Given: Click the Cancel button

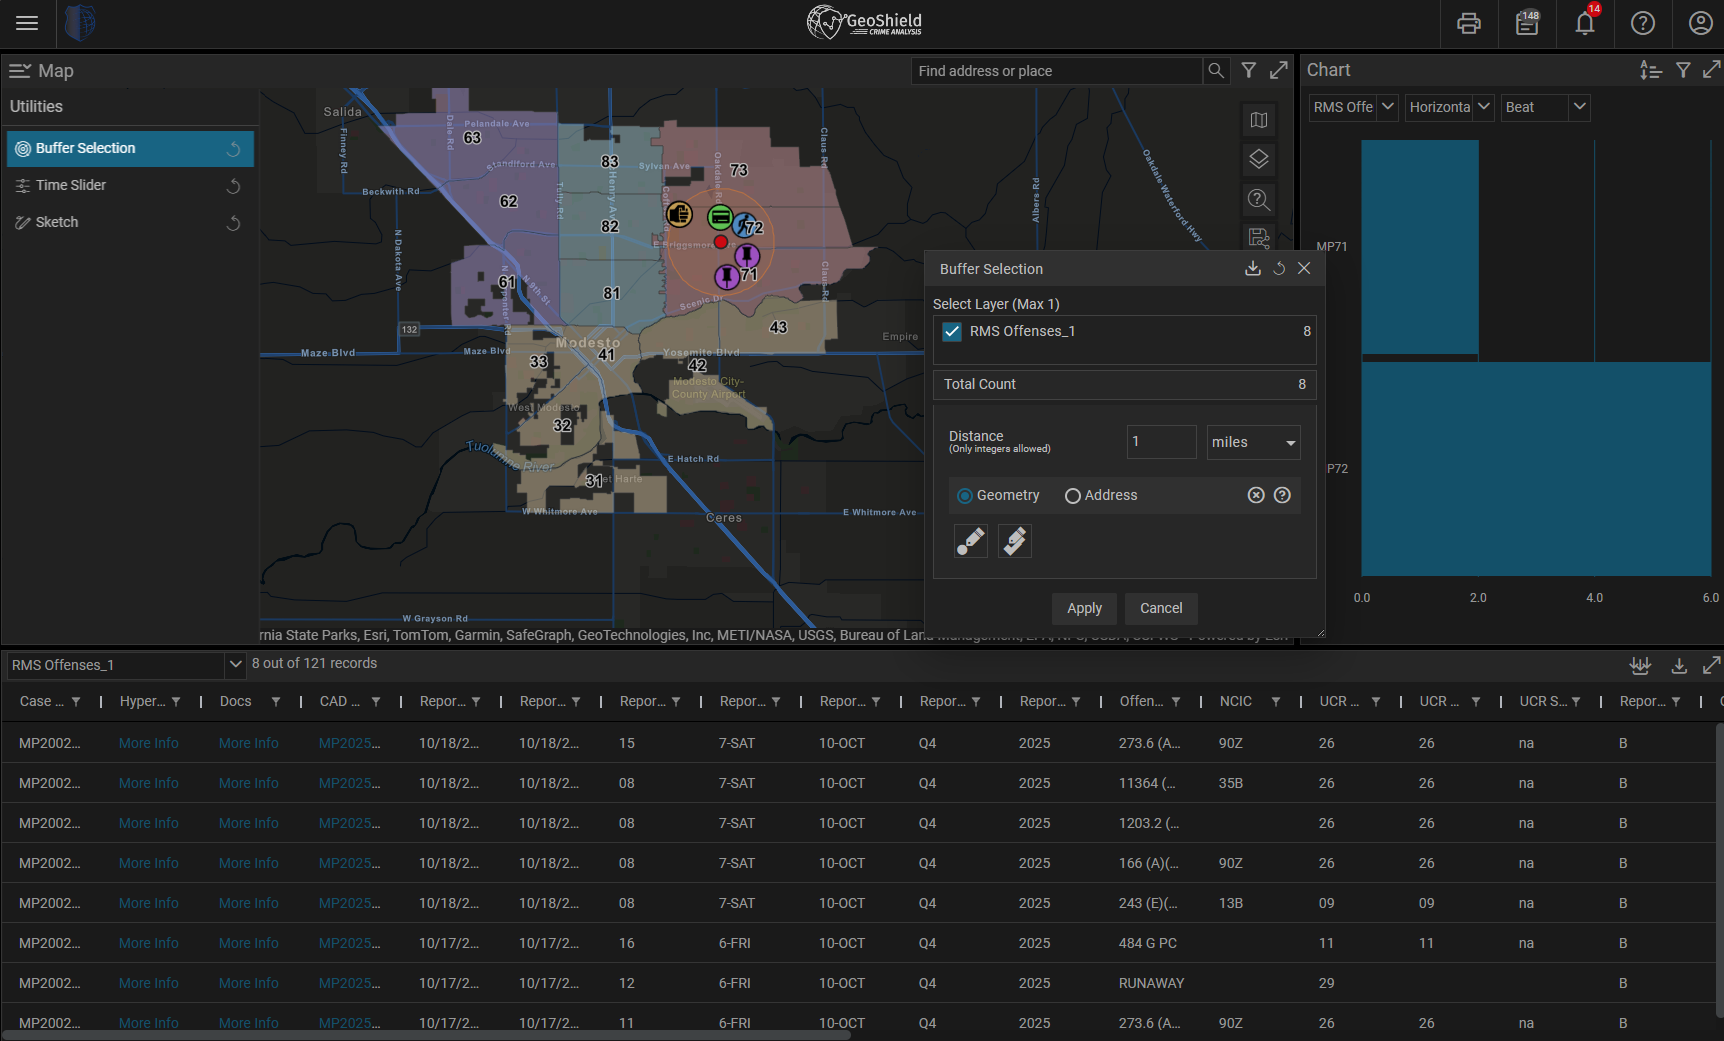Looking at the screenshot, I should 1161,608.
